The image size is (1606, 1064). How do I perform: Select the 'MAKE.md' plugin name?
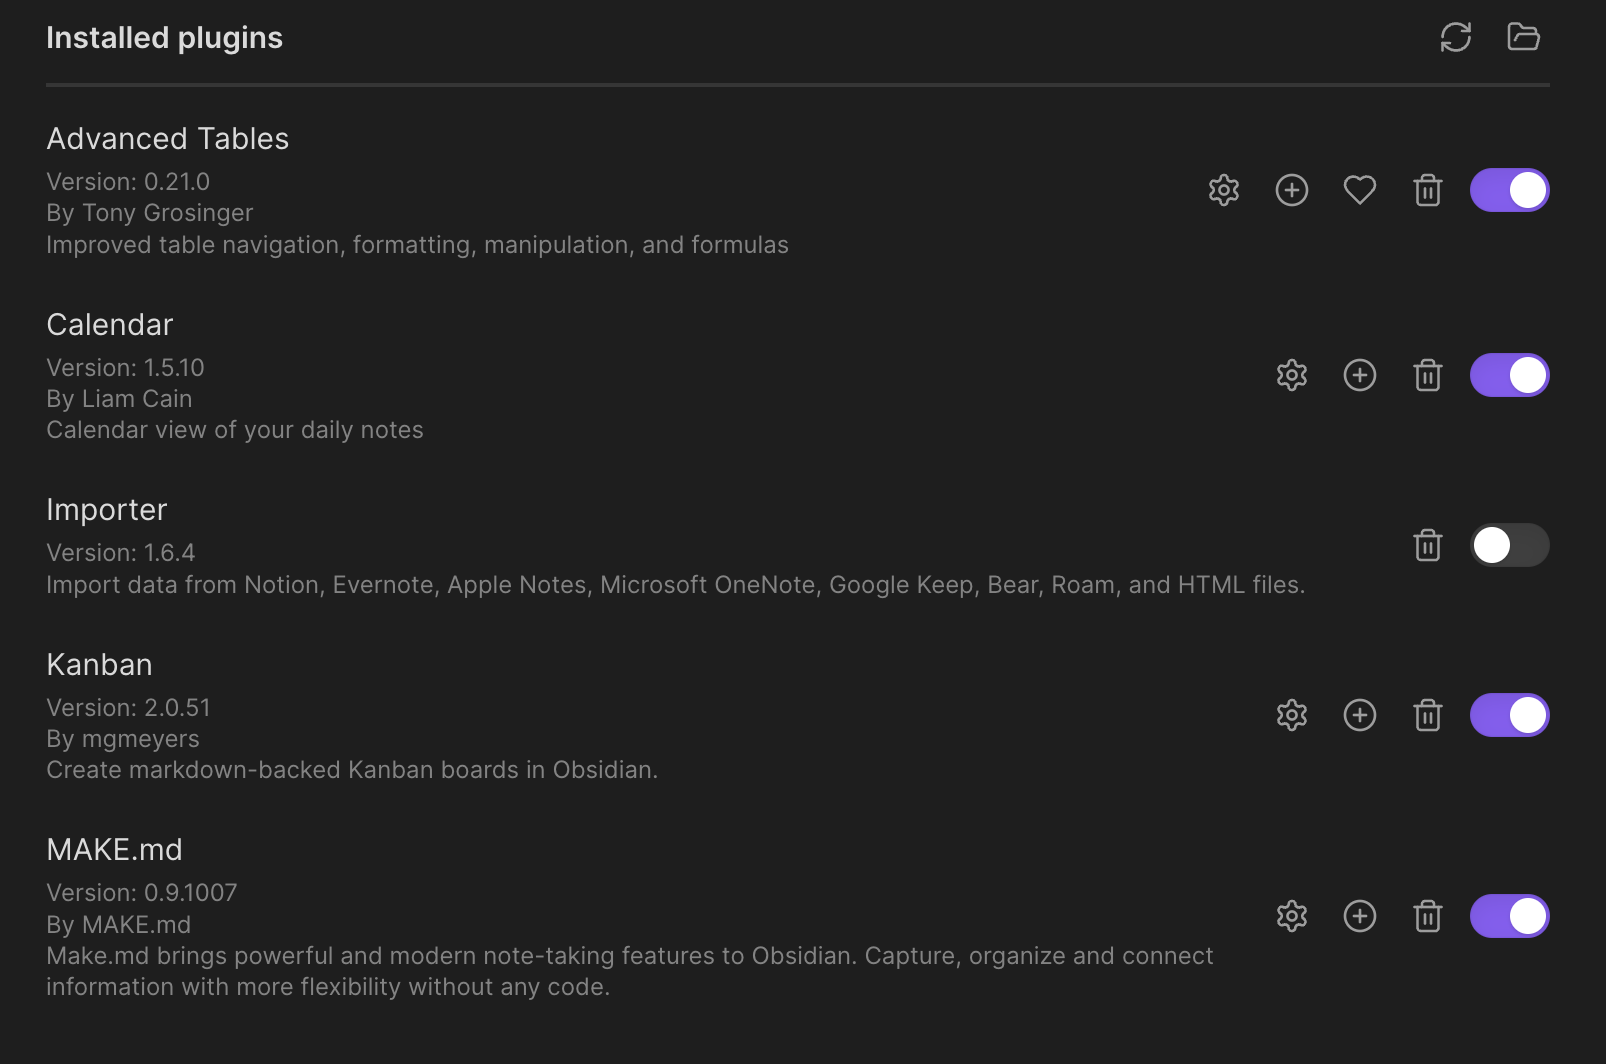(115, 850)
